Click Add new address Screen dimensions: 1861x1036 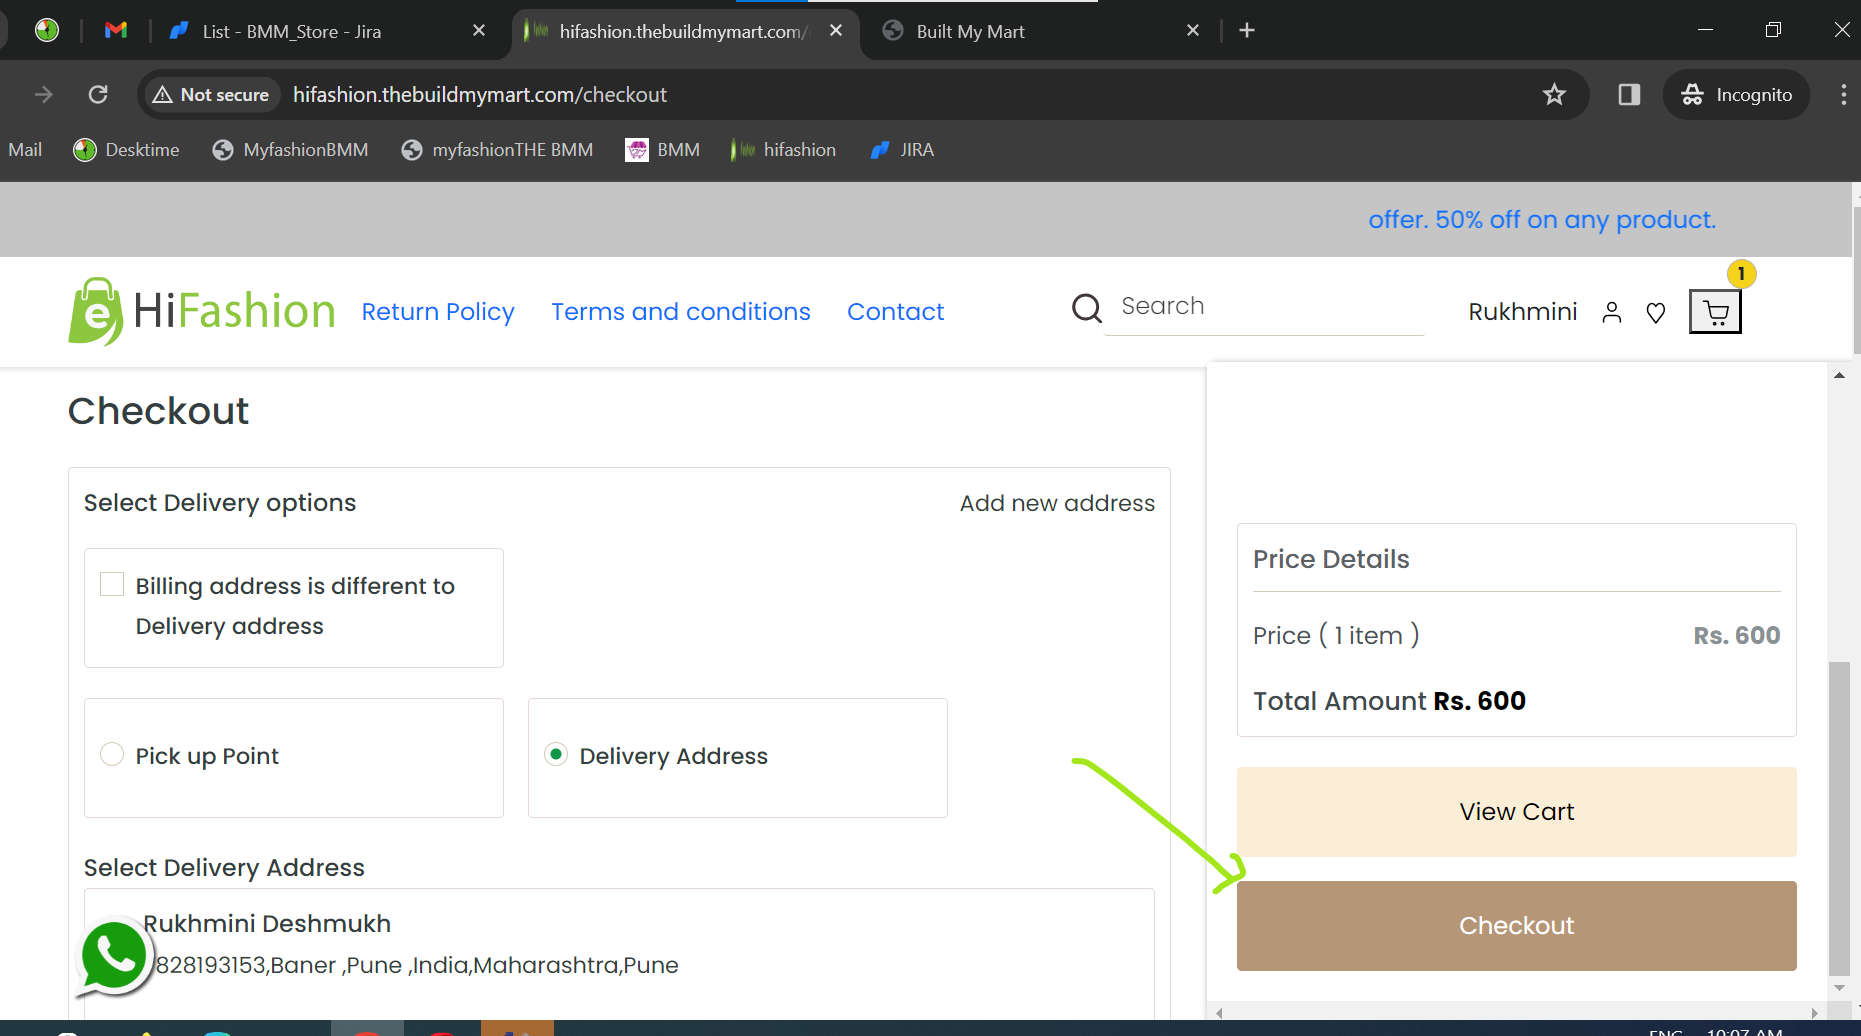(1057, 503)
